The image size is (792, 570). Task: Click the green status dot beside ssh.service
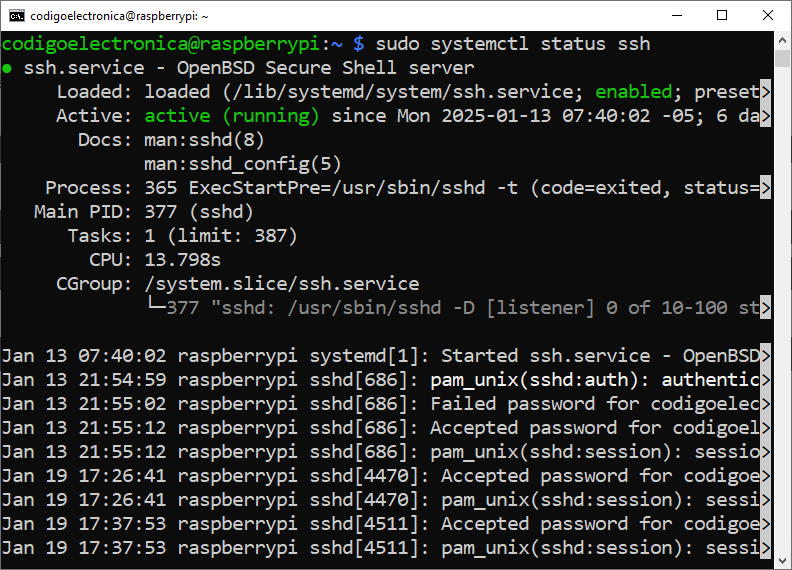(7, 68)
